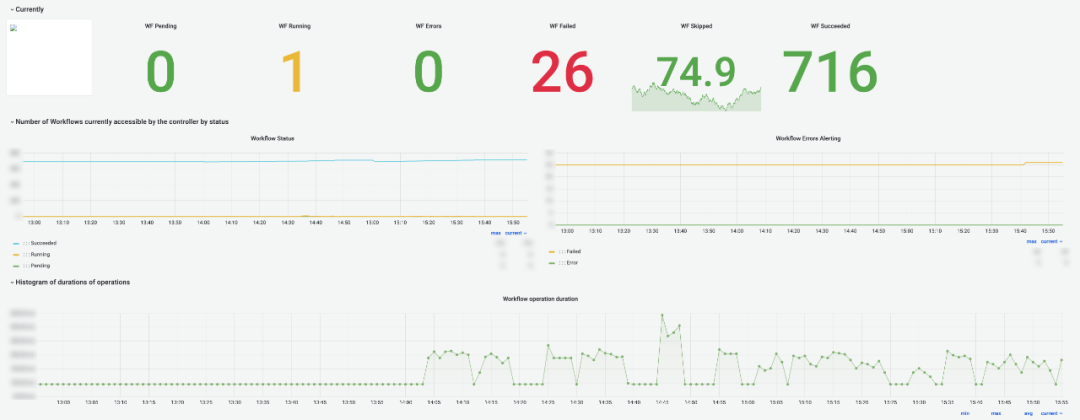This screenshot has height=420, width=1080.
Task: Open the WF Running panel title menu
Action: pyautogui.click(x=294, y=26)
